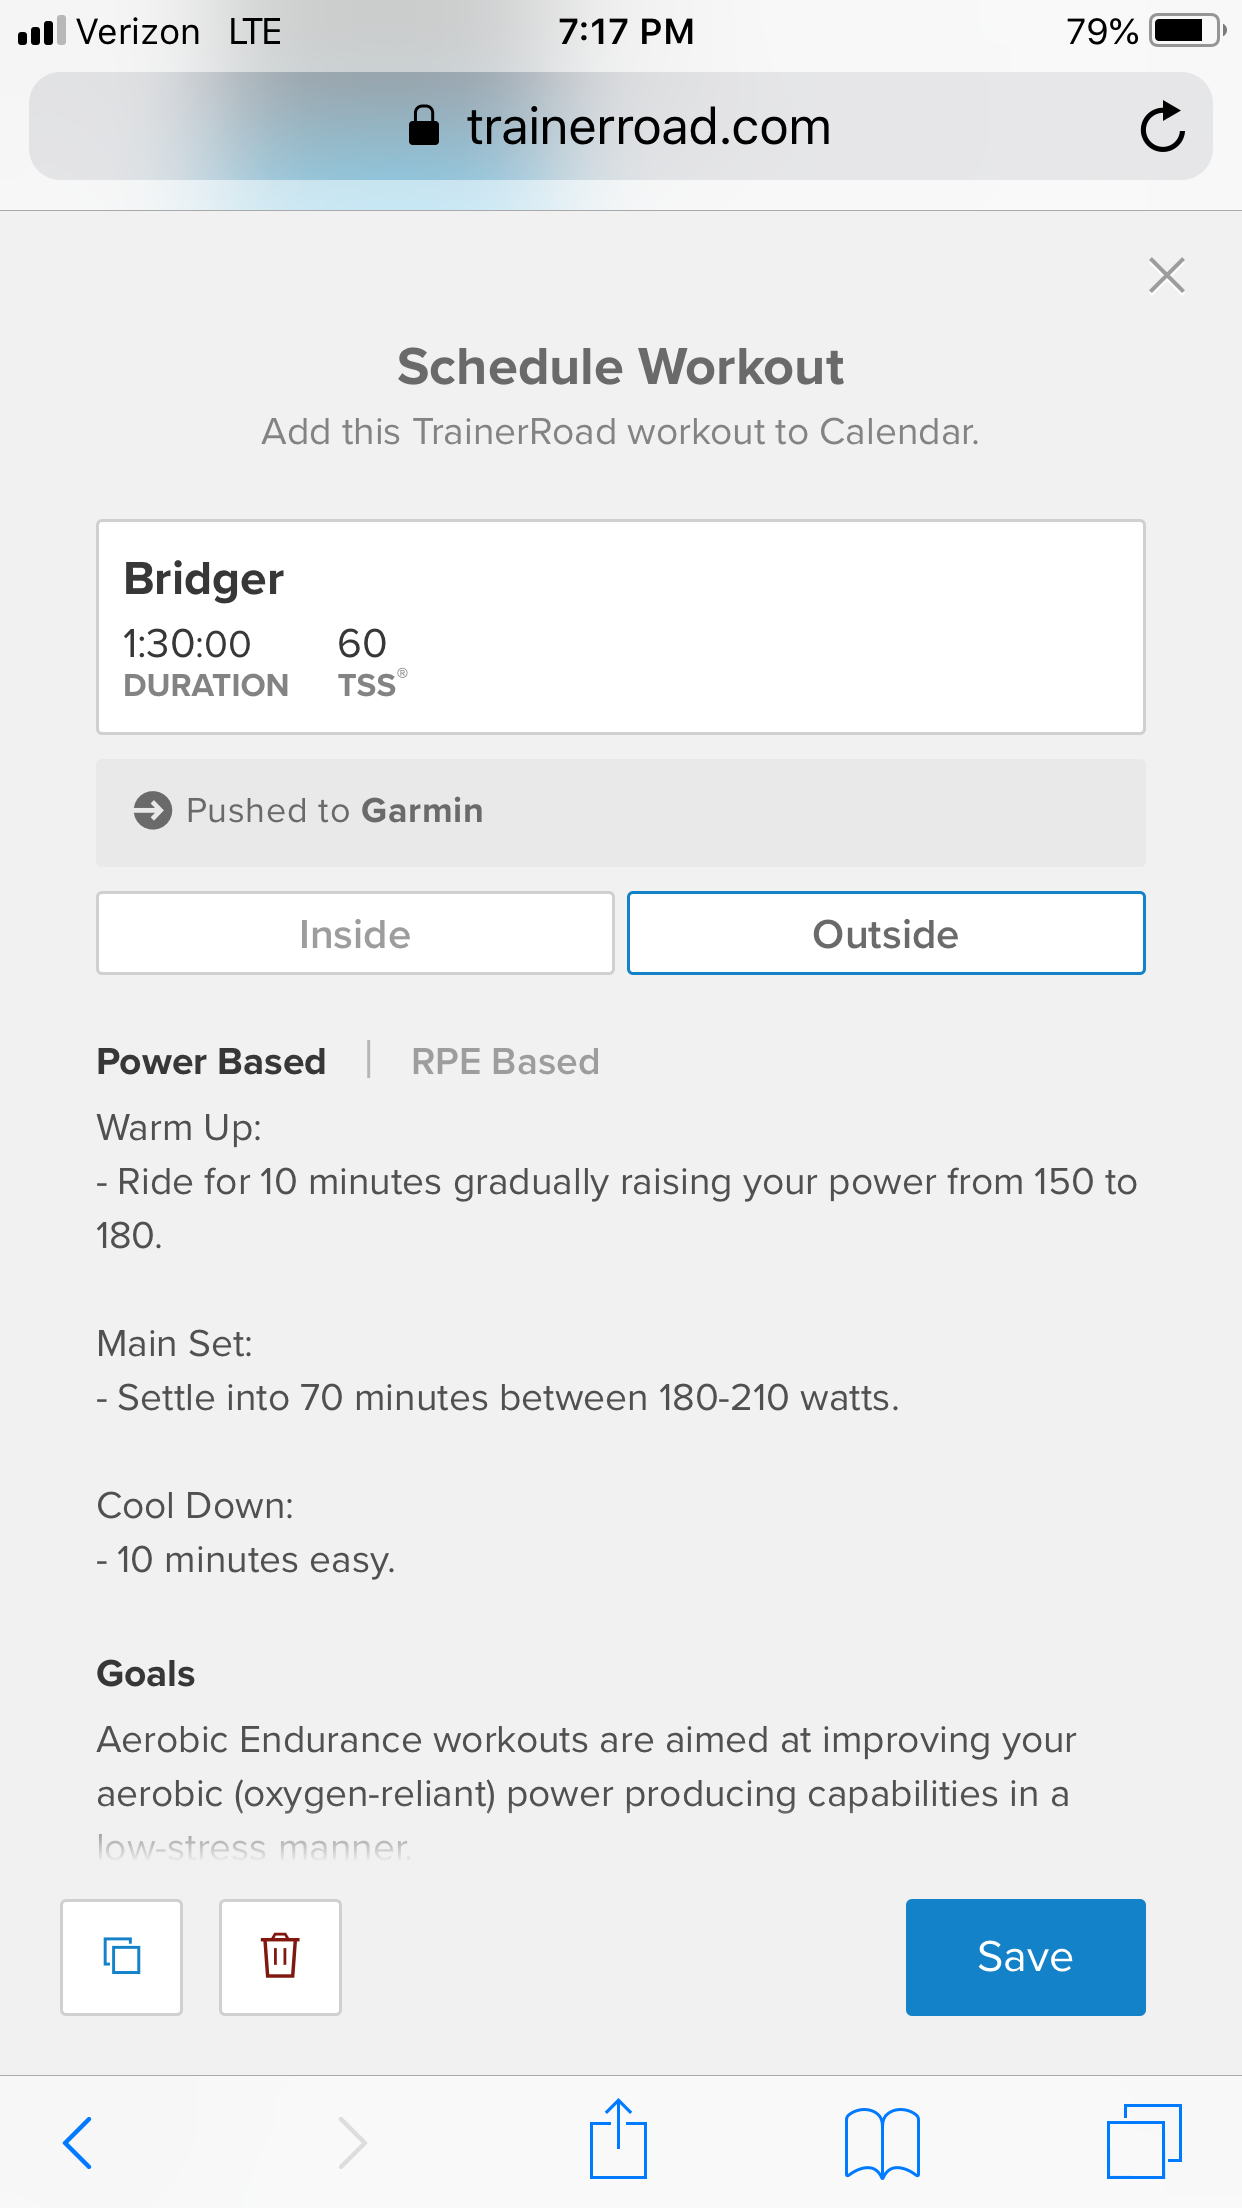
Task: Save the scheduled workout
Action: (1025, 1957)
